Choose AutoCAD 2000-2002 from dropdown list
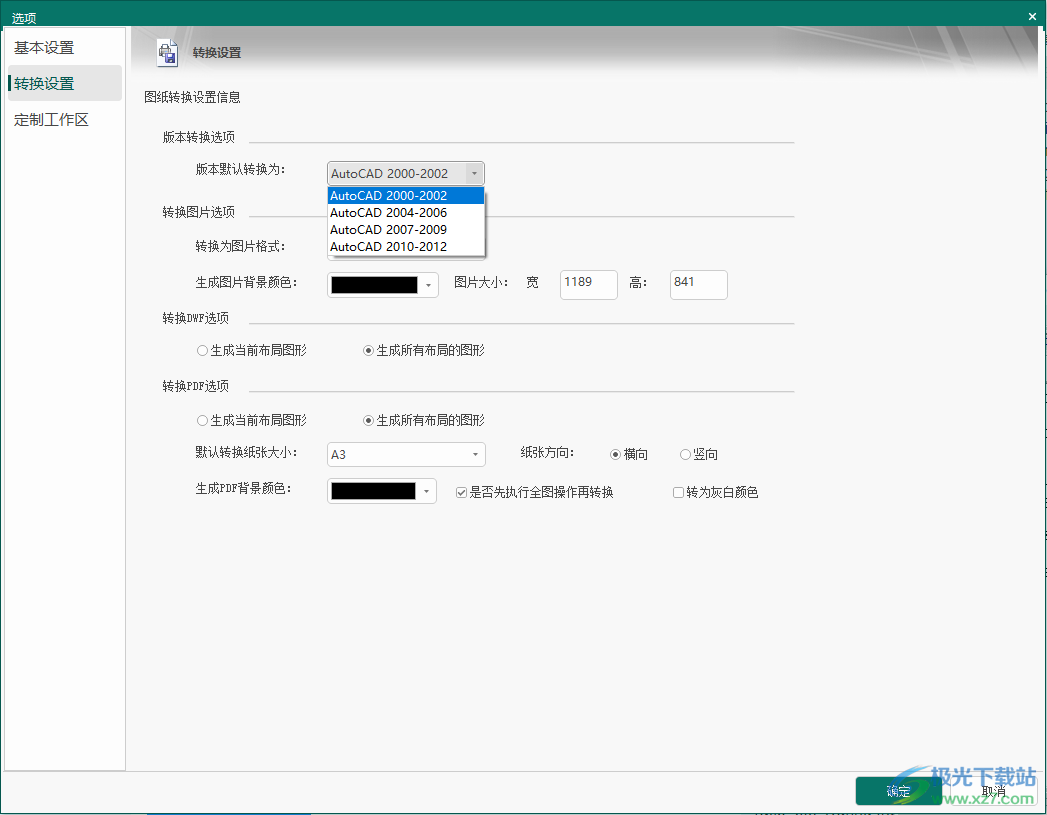 (x=406, y=196)
